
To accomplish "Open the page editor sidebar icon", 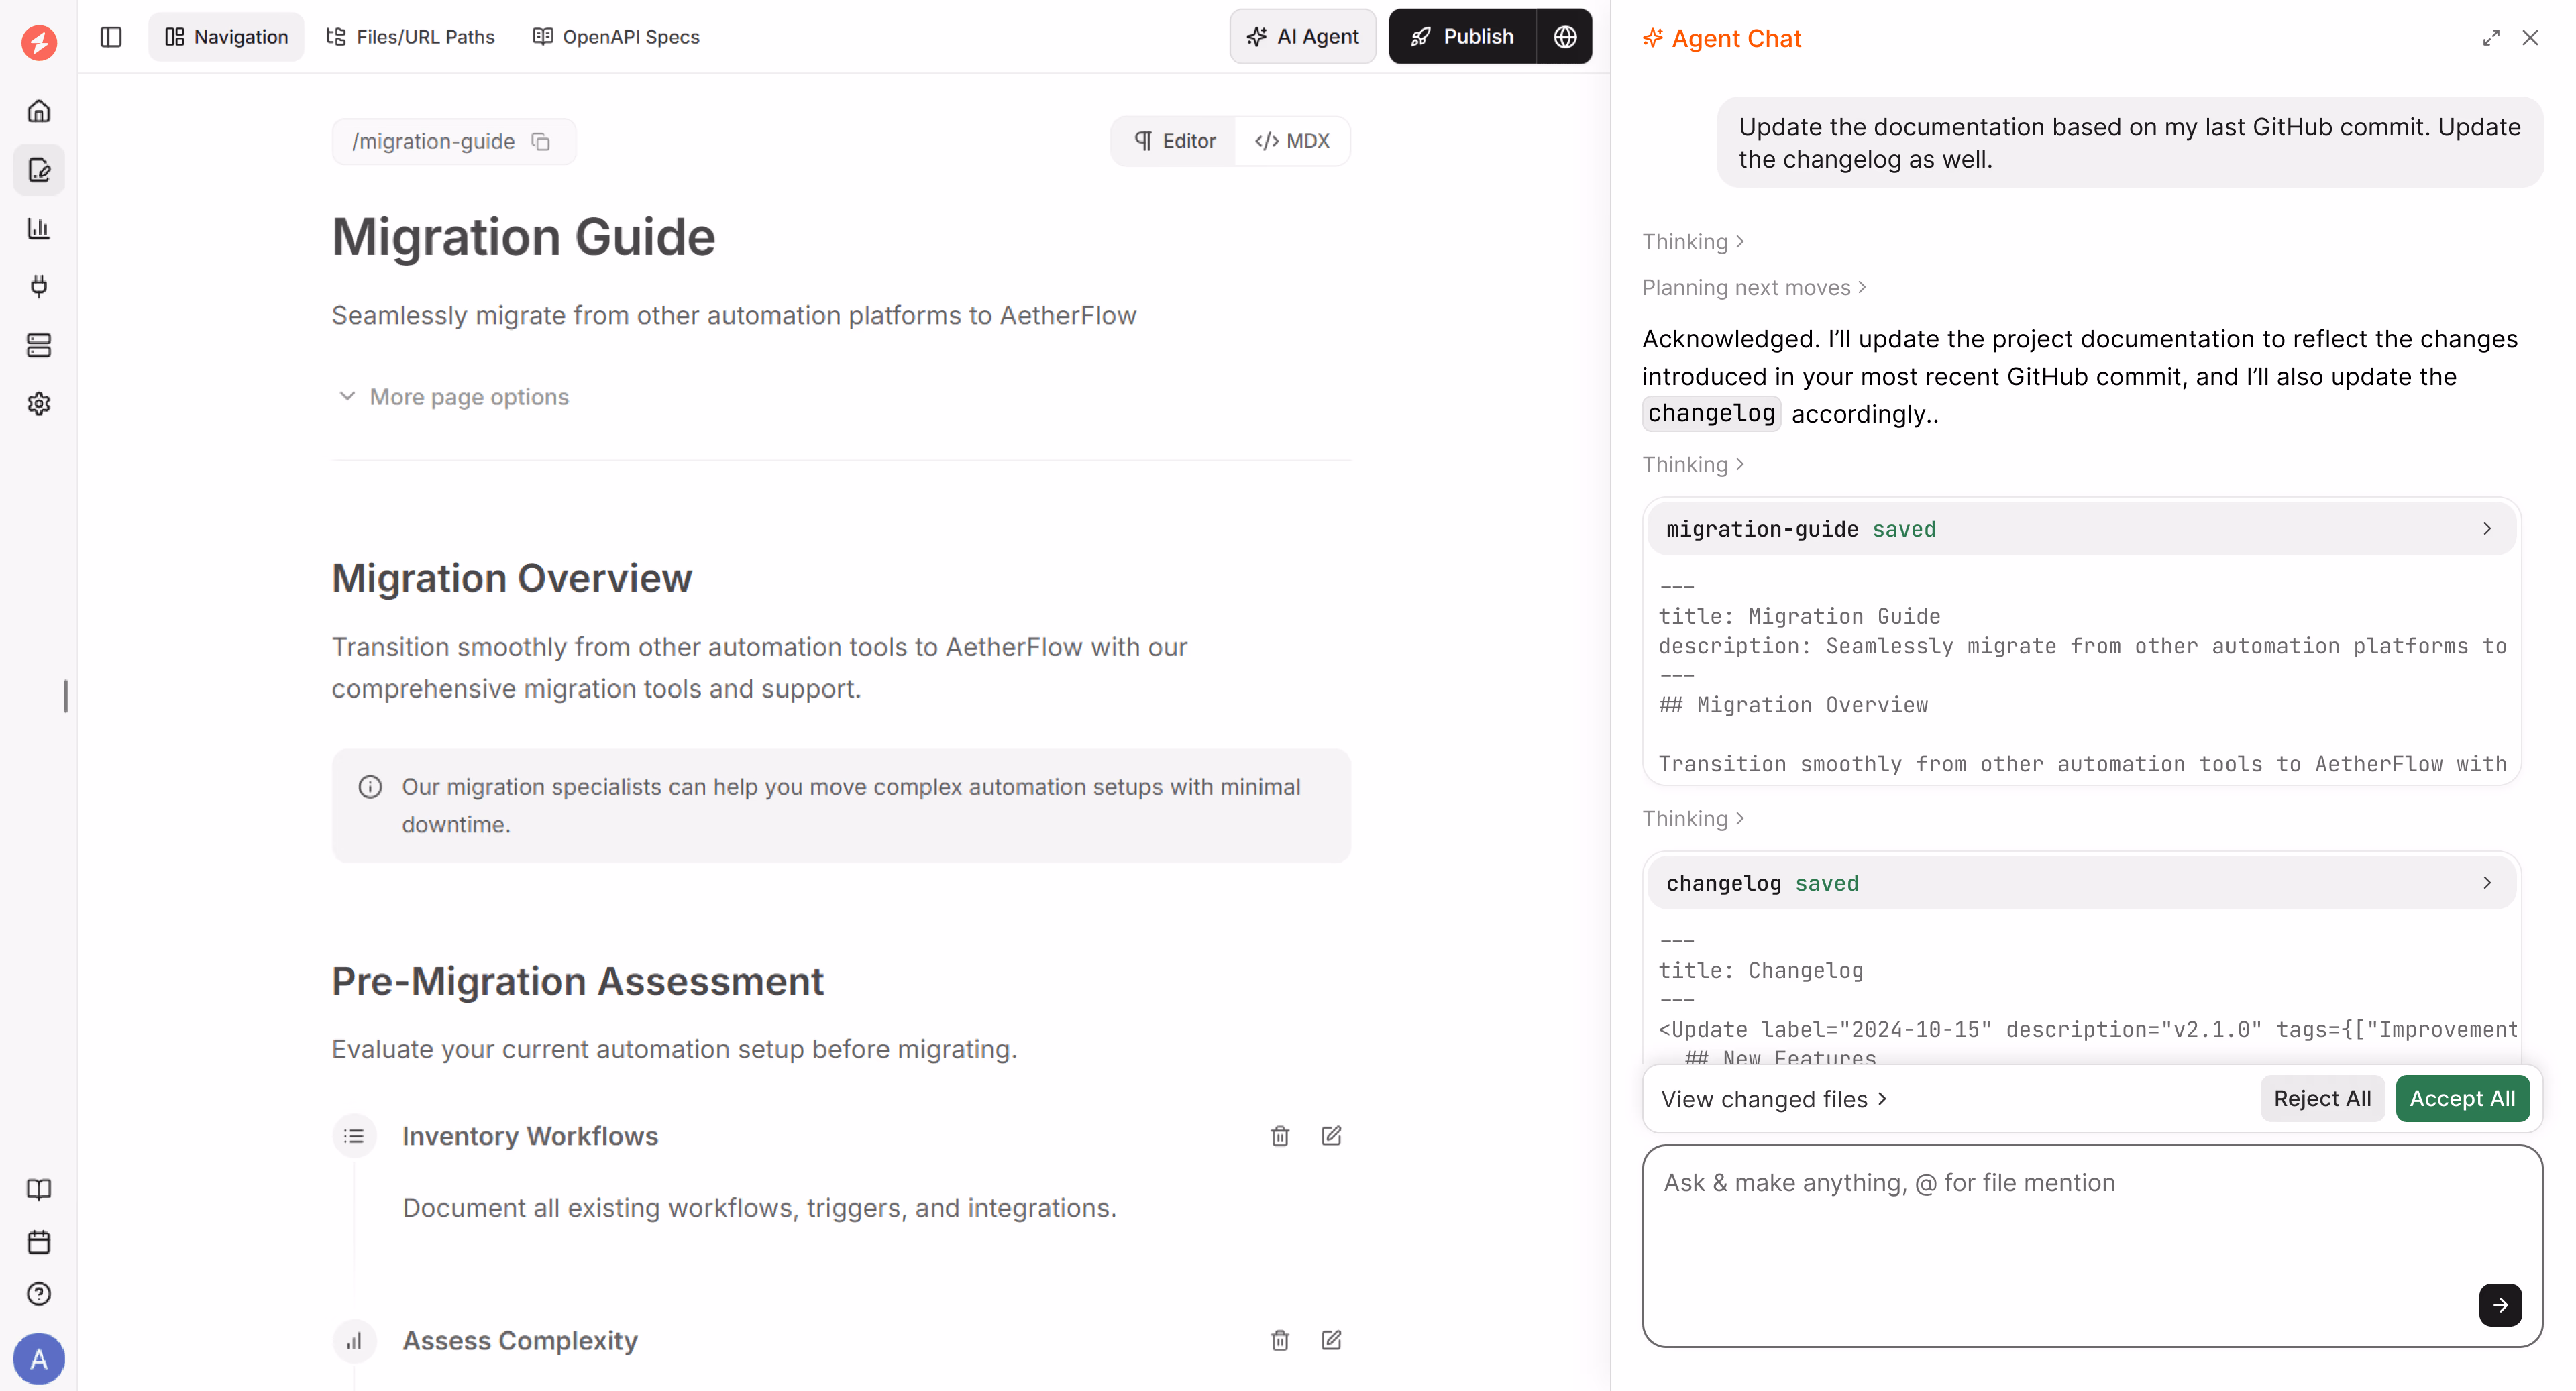I will point(39,170).
